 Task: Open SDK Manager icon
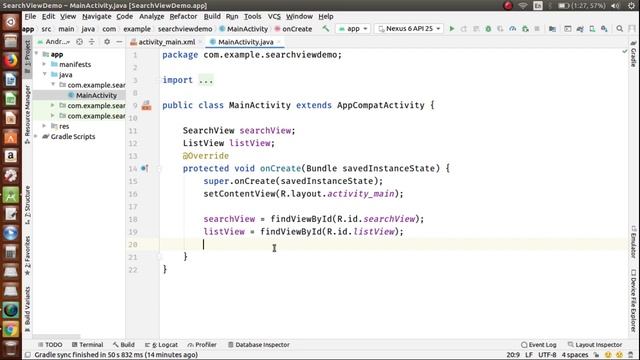tap(604, 29)
